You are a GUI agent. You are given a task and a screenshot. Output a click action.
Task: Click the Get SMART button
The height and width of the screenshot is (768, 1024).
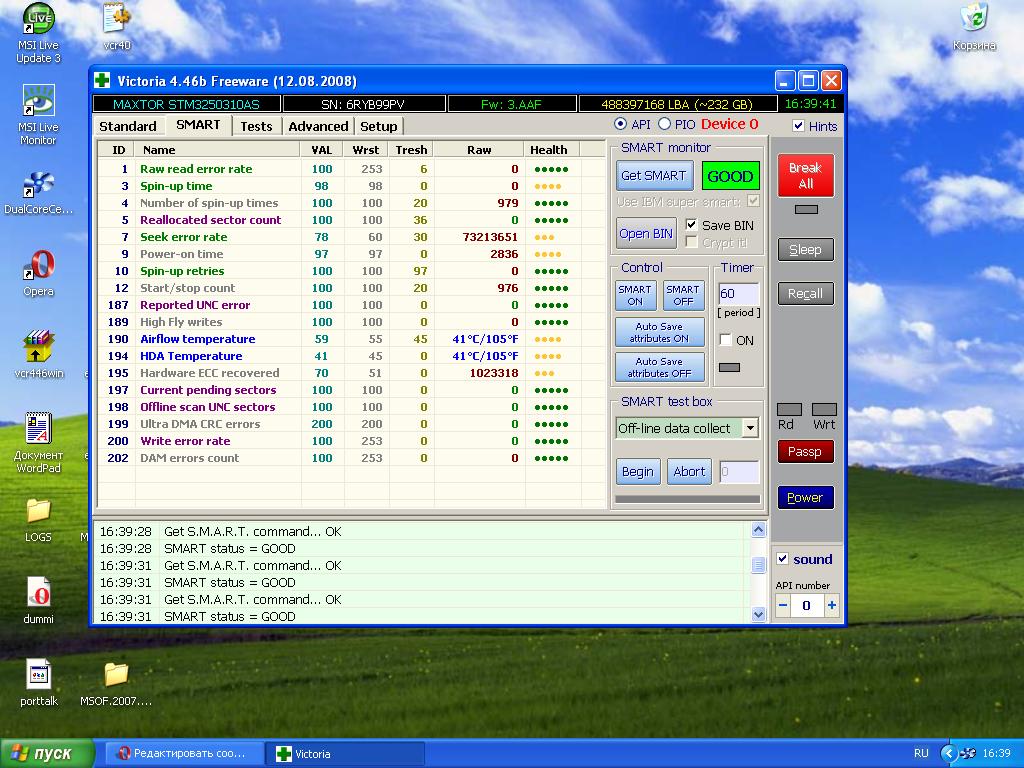pyautogui.click(x=653, y=176)
